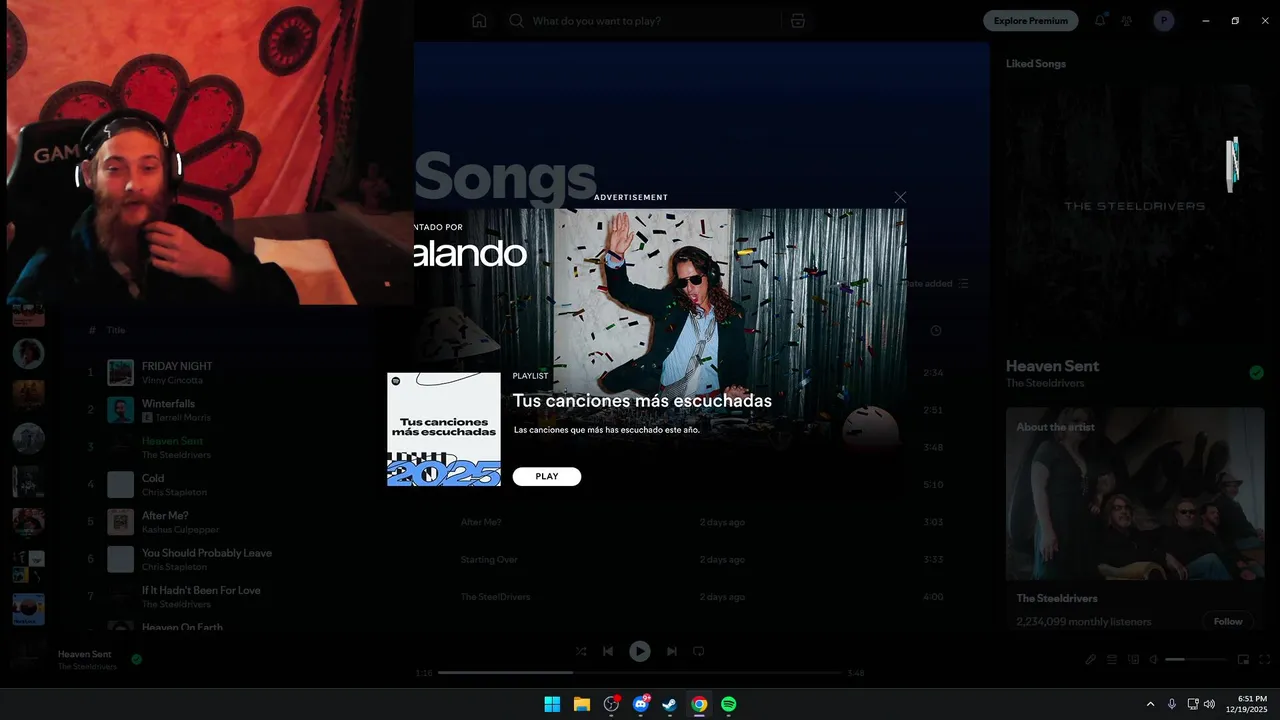Open Friend Activity icon next to bell
The width and height of the screenshot is (1280, 720).
[x=1127, y=20]
